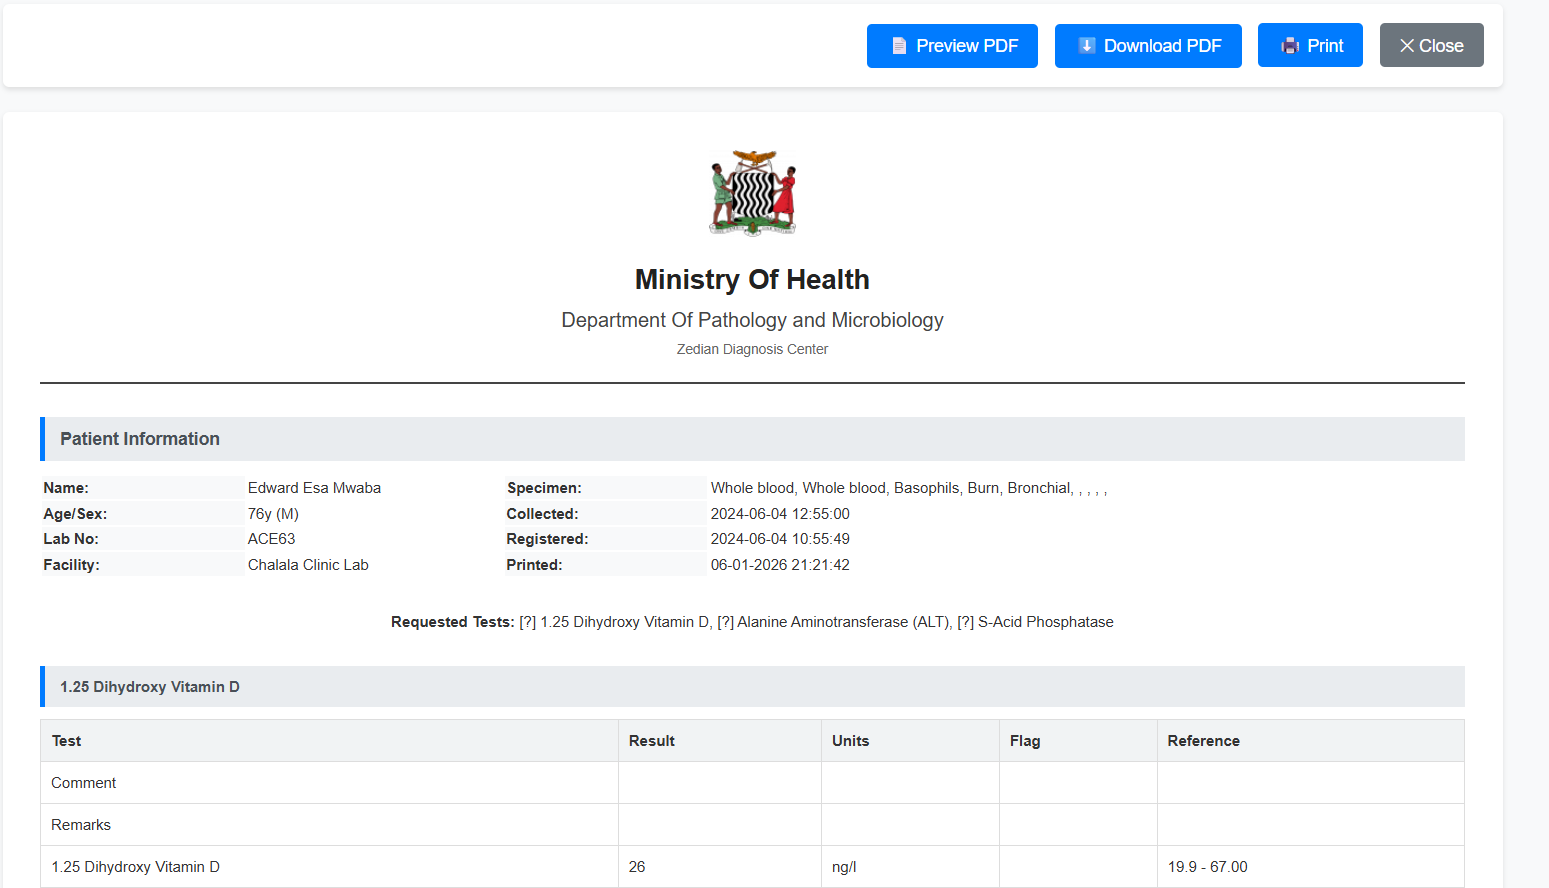The image size is (1549, 888).
Task: Click the Reference column header
Action: [1203, 740]
